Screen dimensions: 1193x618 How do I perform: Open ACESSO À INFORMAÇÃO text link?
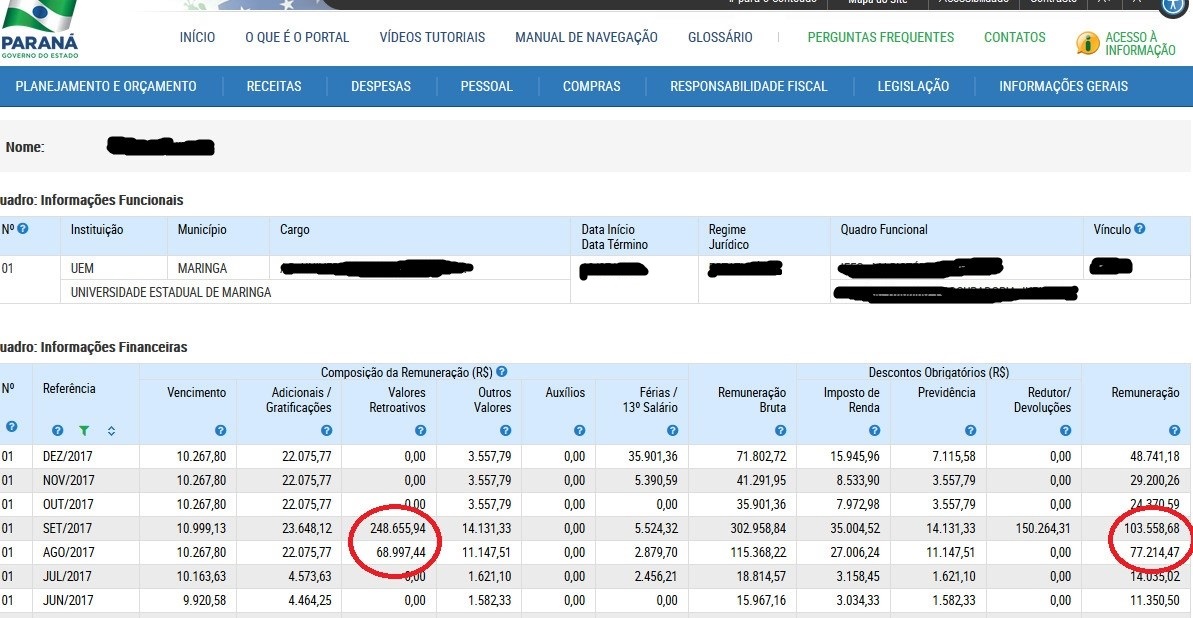click(x=1140, y=43)
